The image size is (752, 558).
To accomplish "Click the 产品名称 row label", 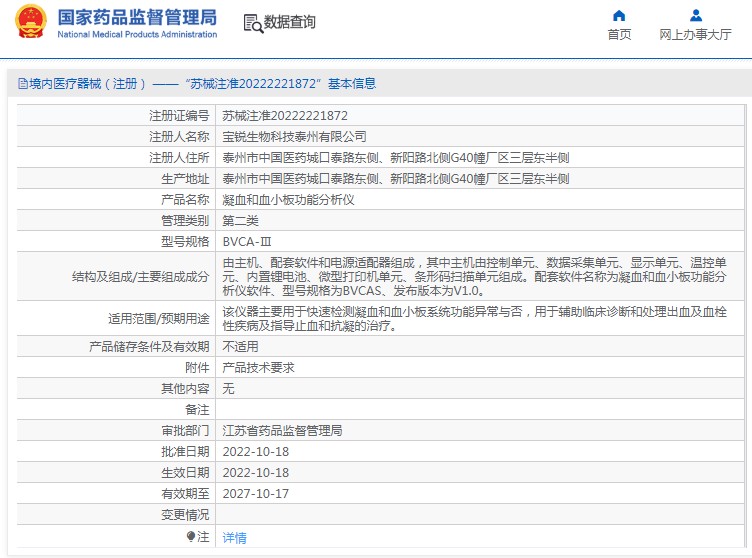I will [x=185, y=200].
